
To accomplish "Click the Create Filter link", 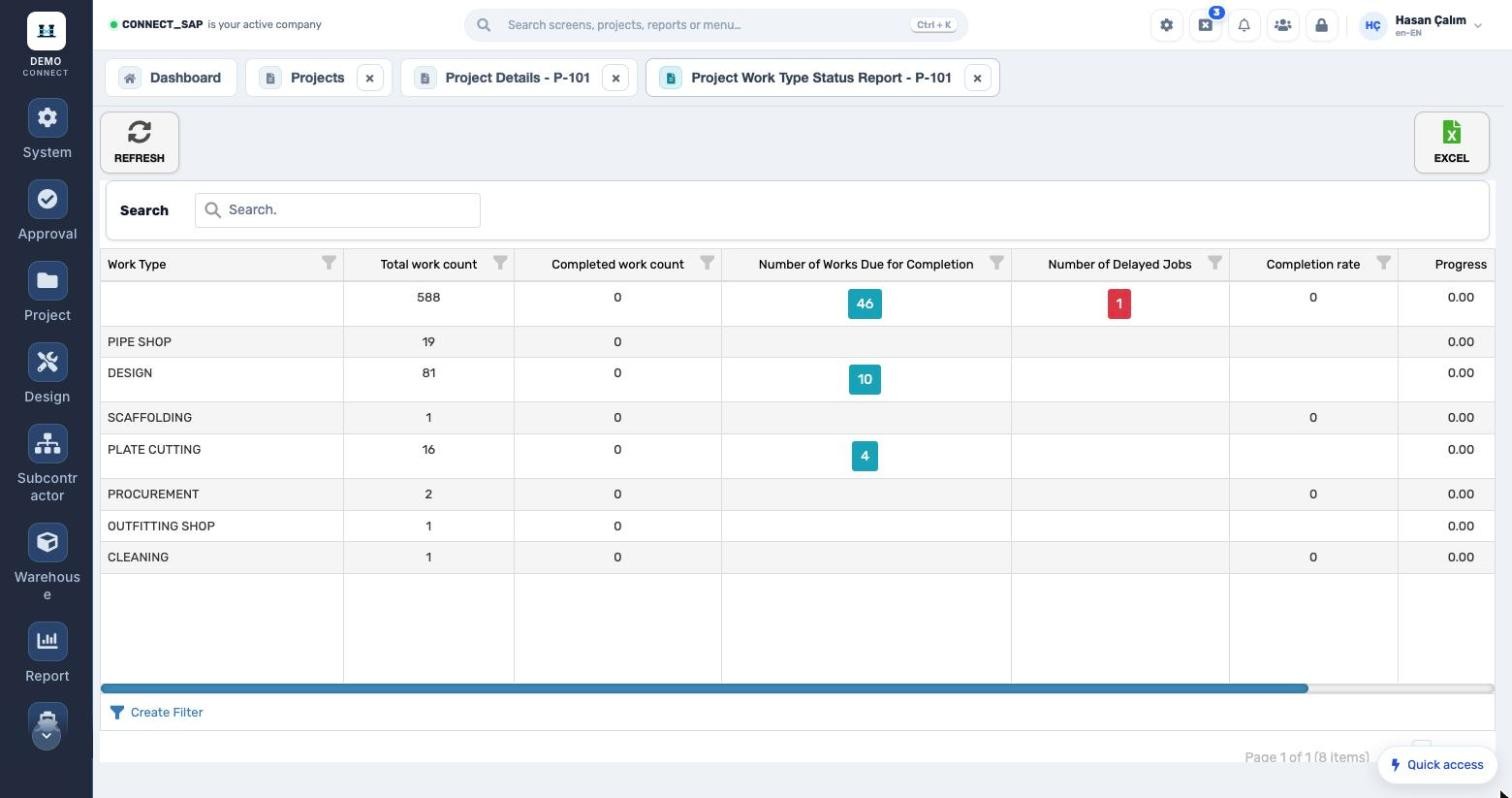I will tap(156, 712).
